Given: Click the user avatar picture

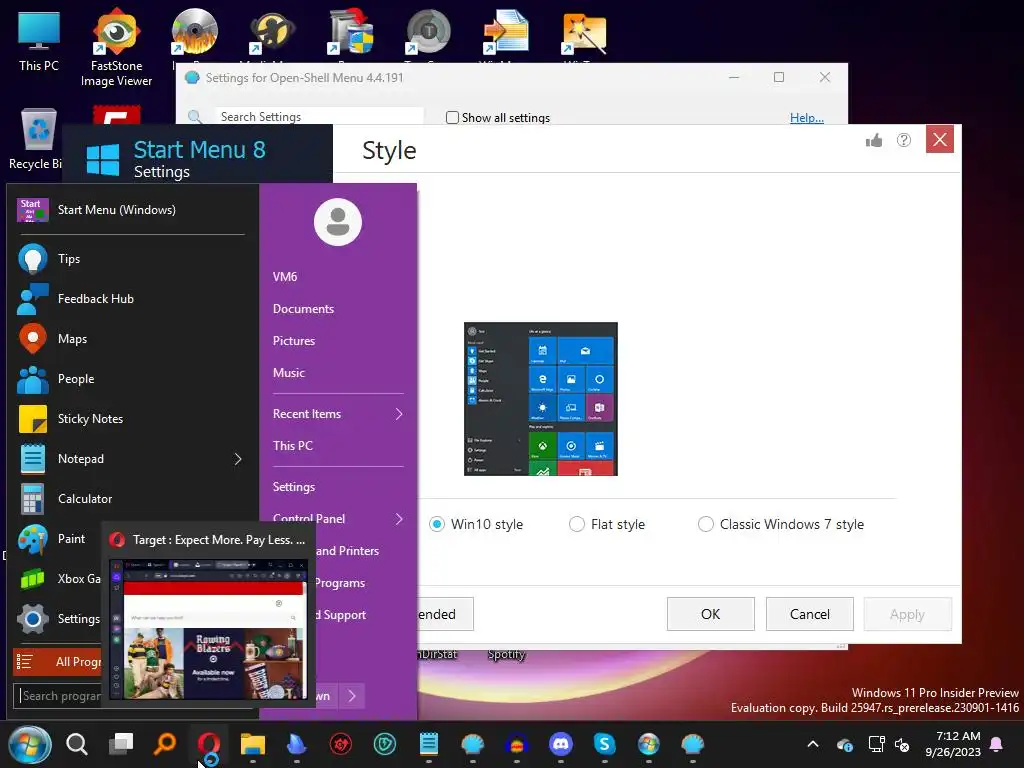Looking at the screenshot, I should point(338,222).
